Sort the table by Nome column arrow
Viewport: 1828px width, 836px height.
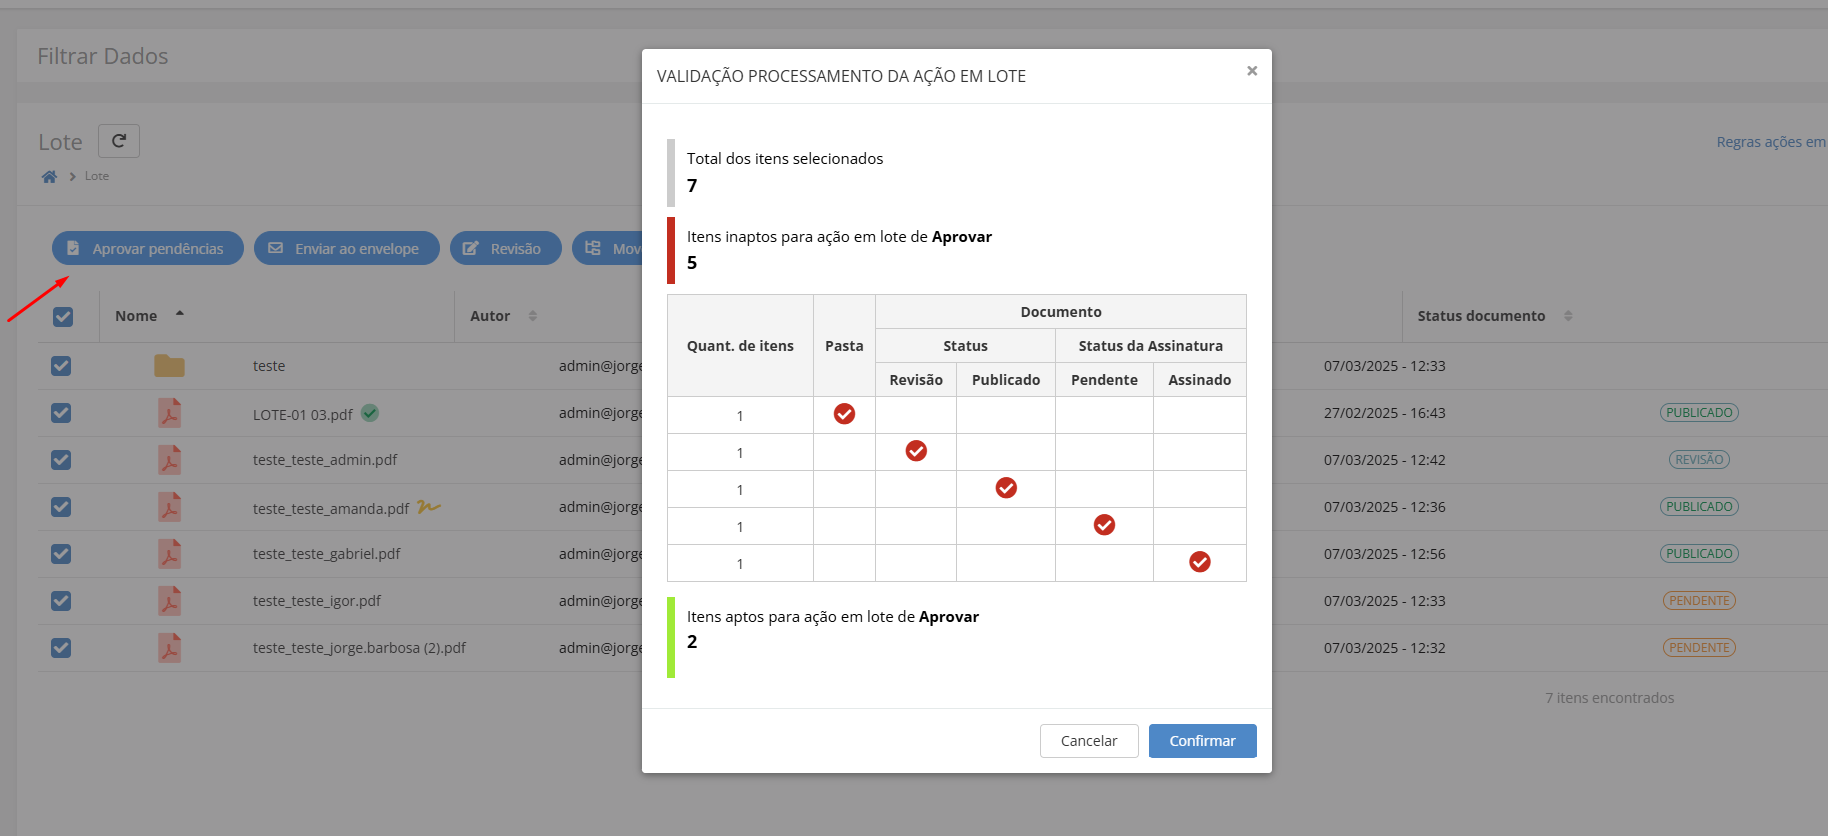point(180,314)
